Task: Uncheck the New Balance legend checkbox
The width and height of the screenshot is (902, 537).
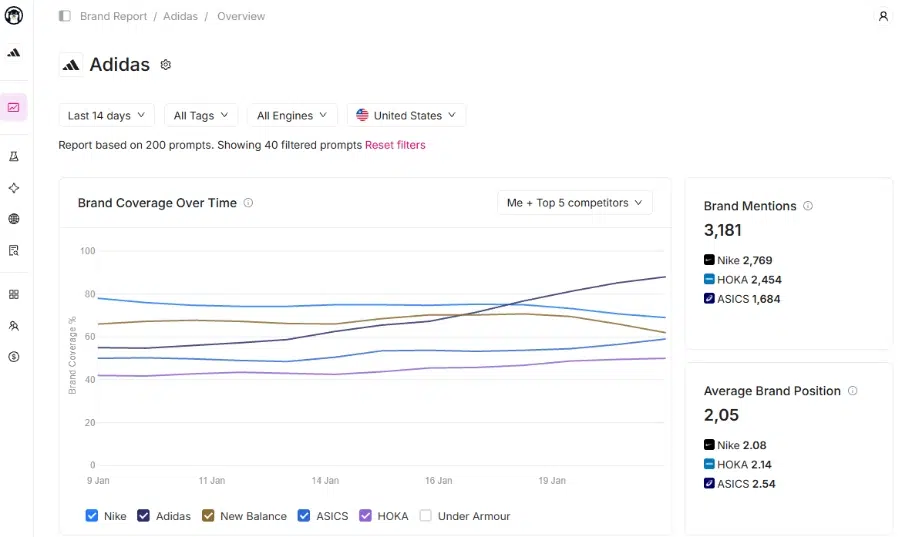Action: (208, 516)
